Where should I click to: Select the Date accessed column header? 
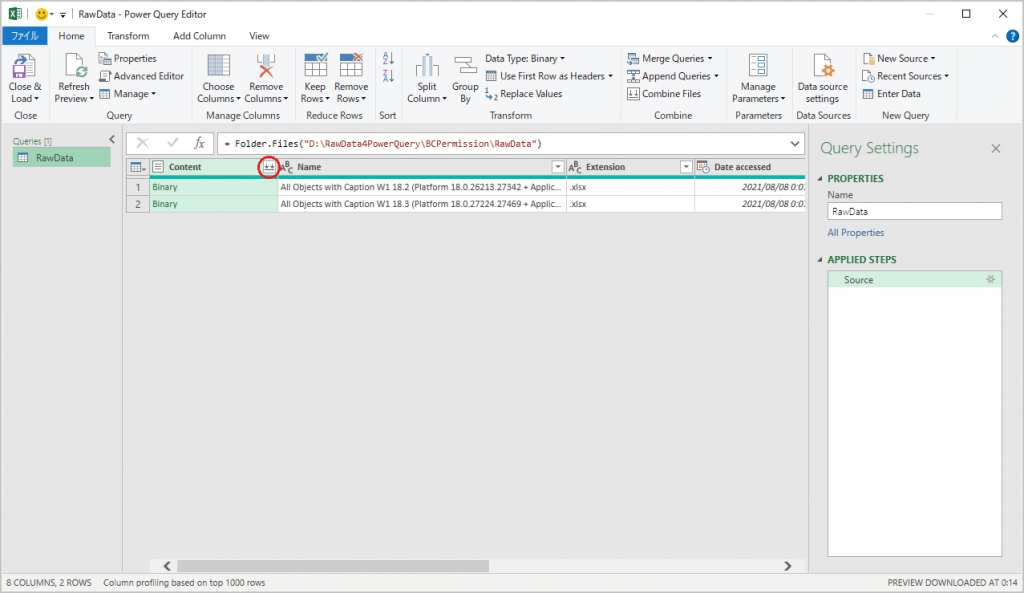[x=750, y=167]
